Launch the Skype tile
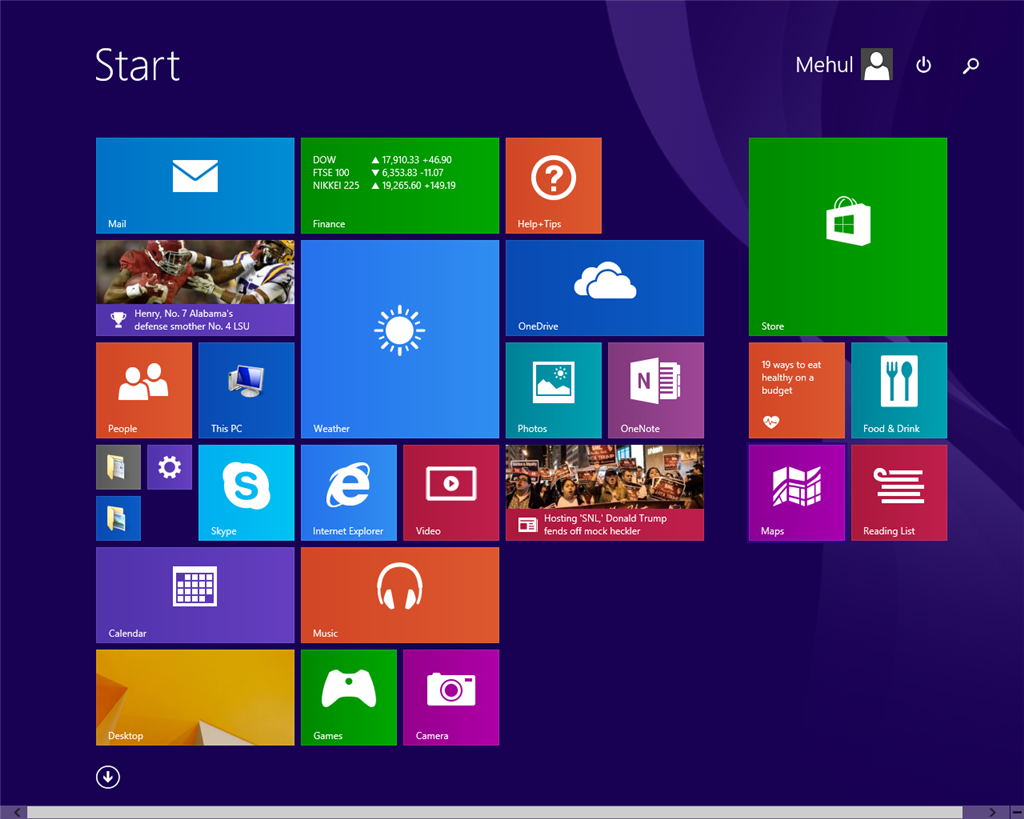This screenshot has height=819, width=1024. [x=246, y=493]
